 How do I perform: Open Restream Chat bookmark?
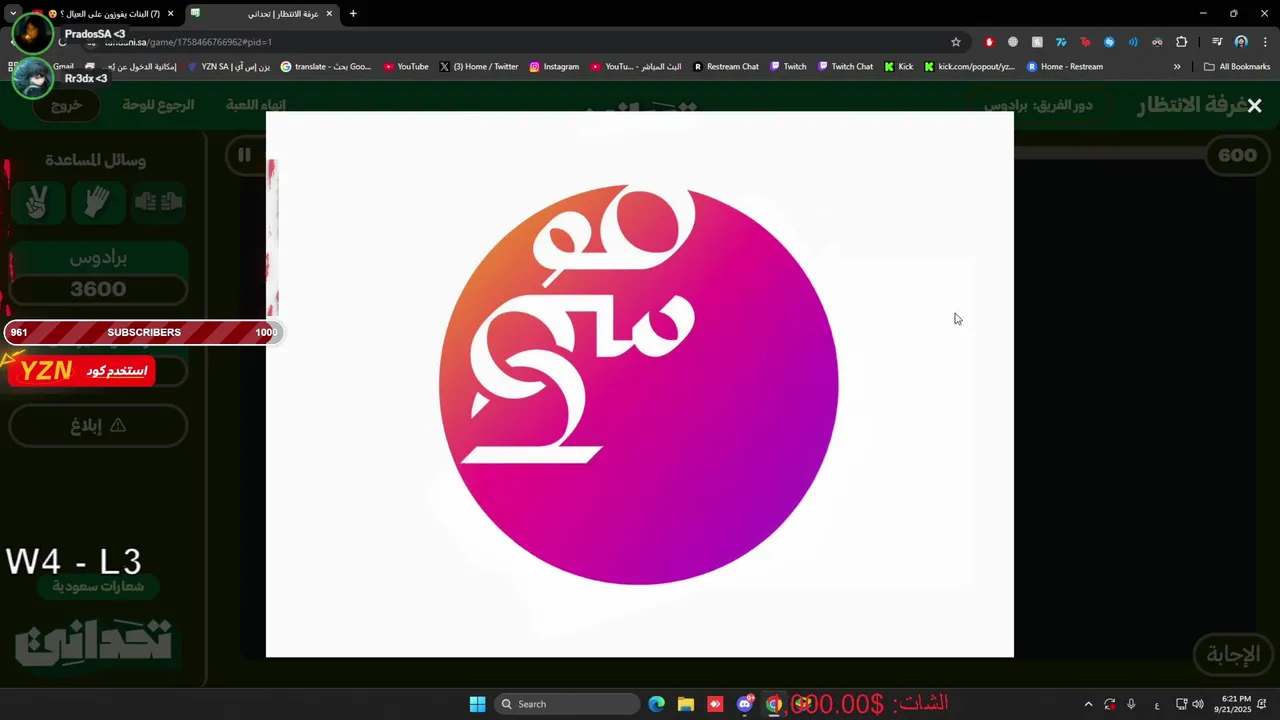pos(726,67)
